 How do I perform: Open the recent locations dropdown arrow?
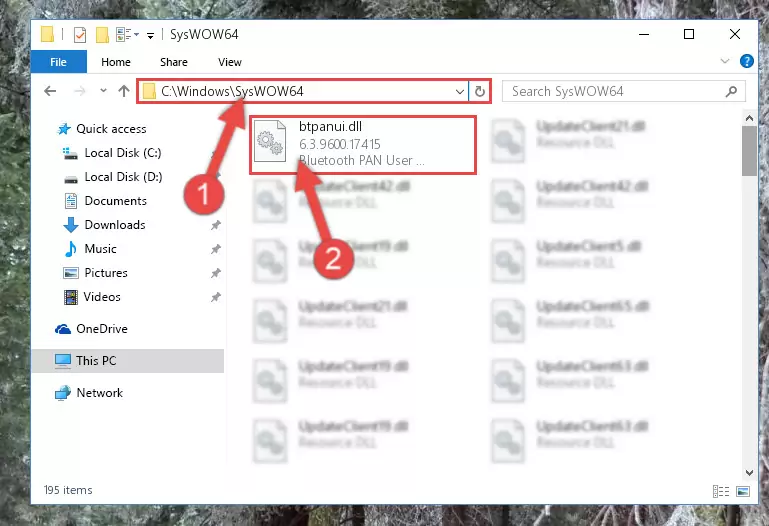click(103, 91)
